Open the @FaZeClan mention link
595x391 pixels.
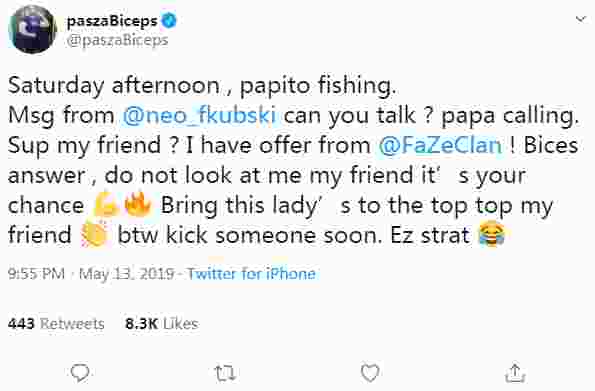point(440,145)
